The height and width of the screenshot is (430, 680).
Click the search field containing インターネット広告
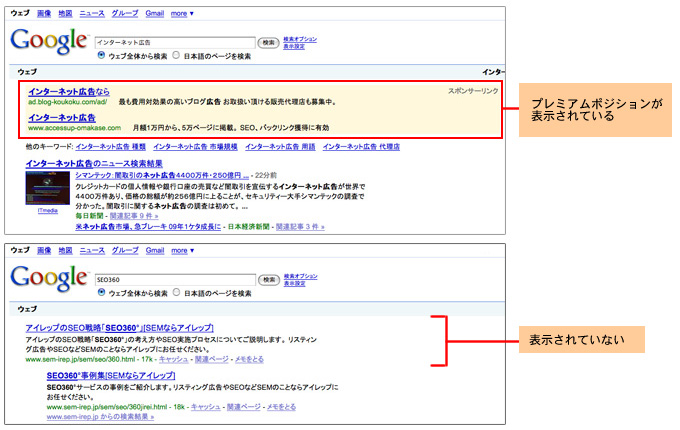point(175,43)
